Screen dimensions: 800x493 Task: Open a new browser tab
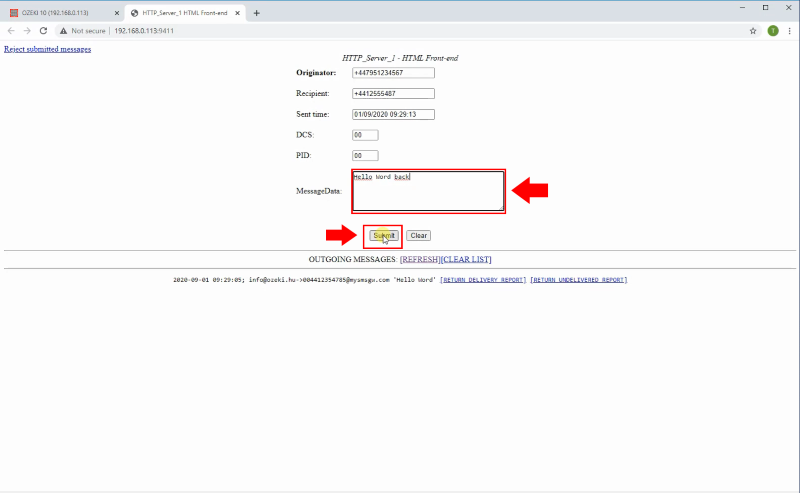pyautogui.click(x=257, y=13)
